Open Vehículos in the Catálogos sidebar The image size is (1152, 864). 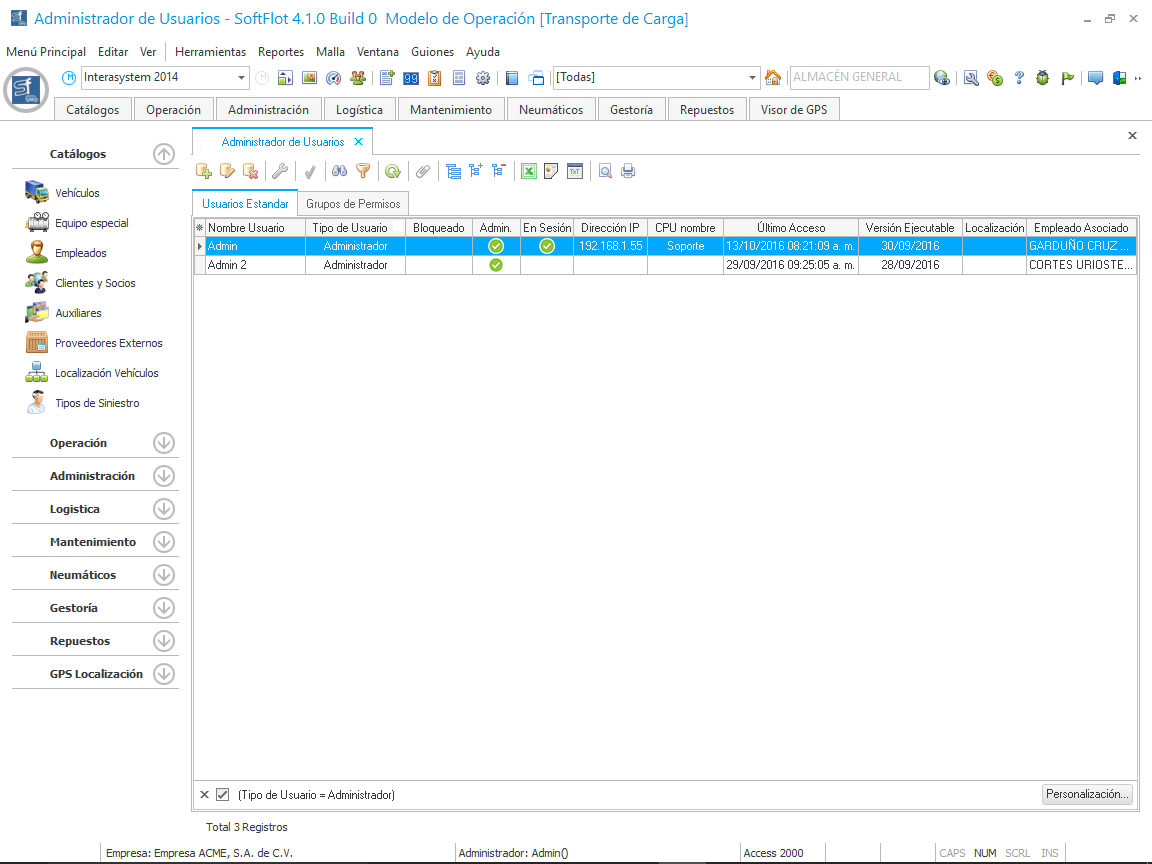click(x=77, y=193)
